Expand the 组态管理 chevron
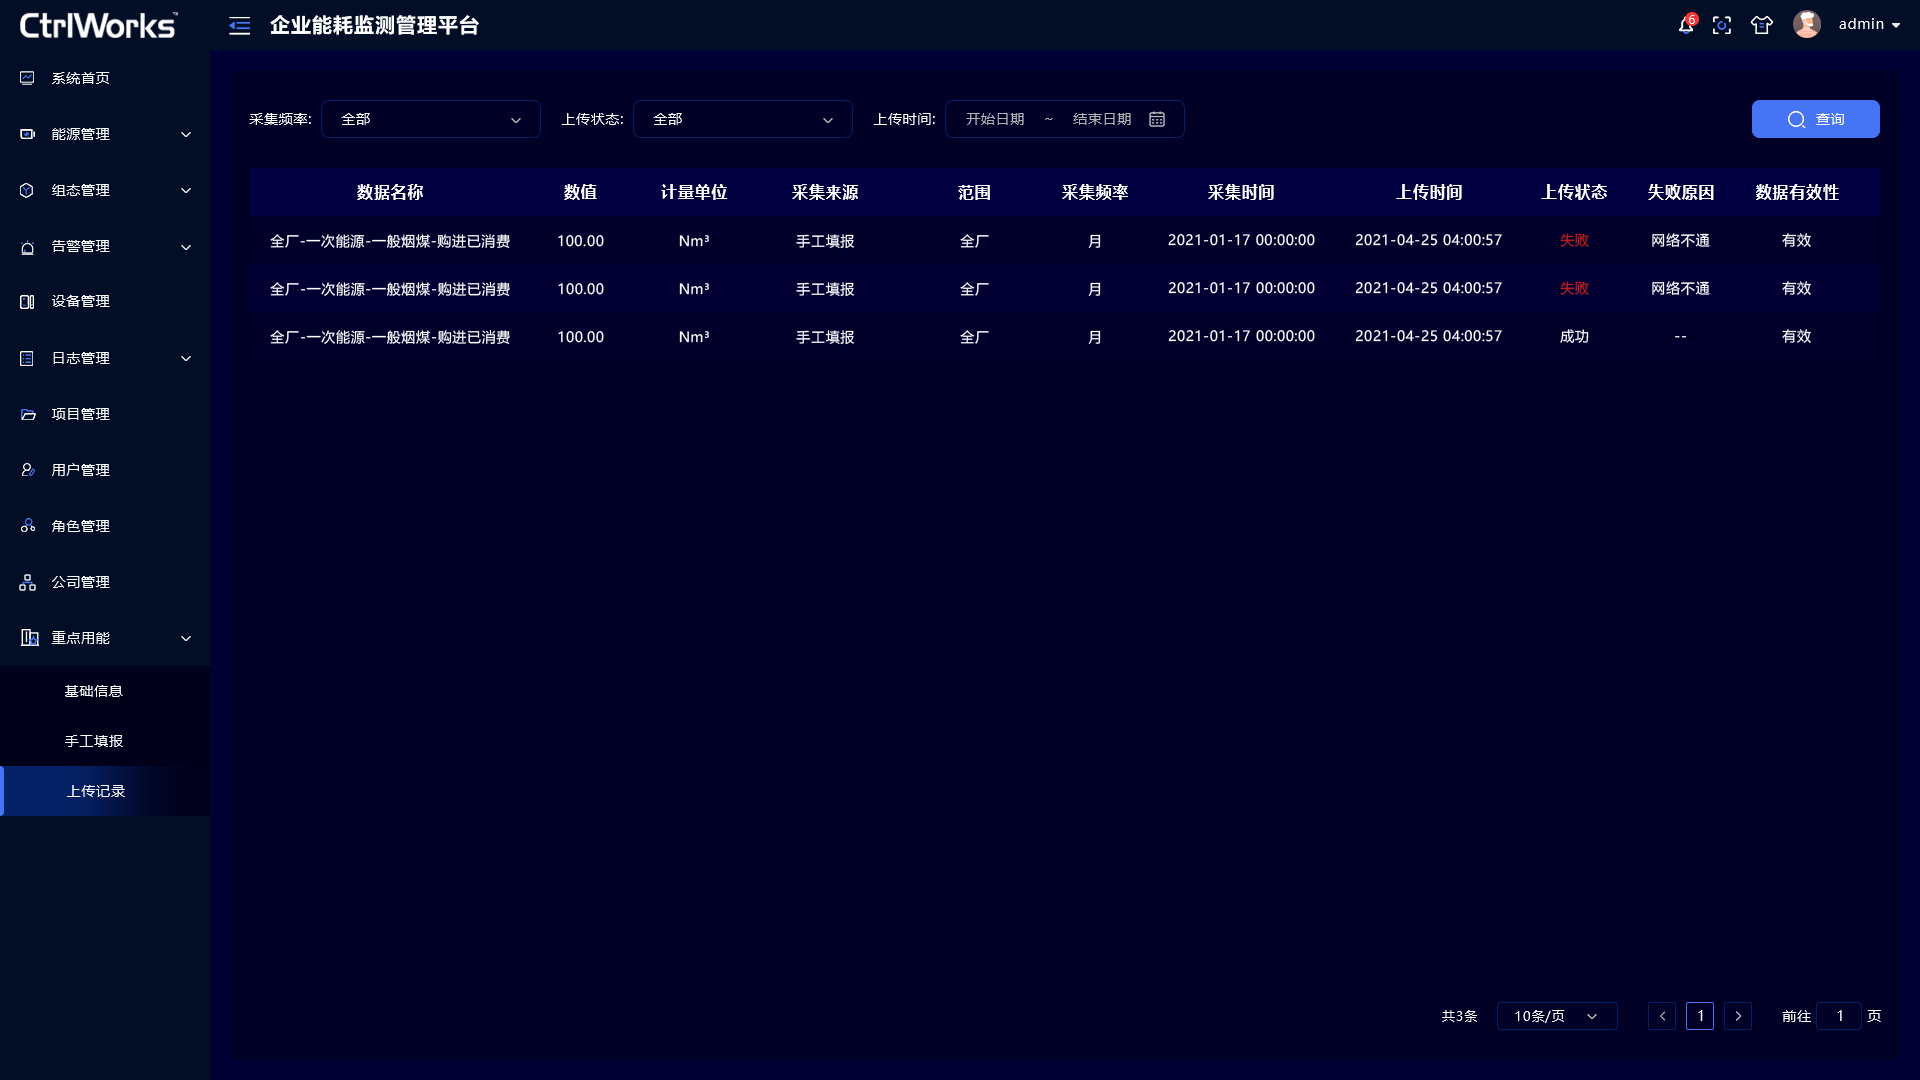This screenshot has width=1920, height=1080. (186, 190)
